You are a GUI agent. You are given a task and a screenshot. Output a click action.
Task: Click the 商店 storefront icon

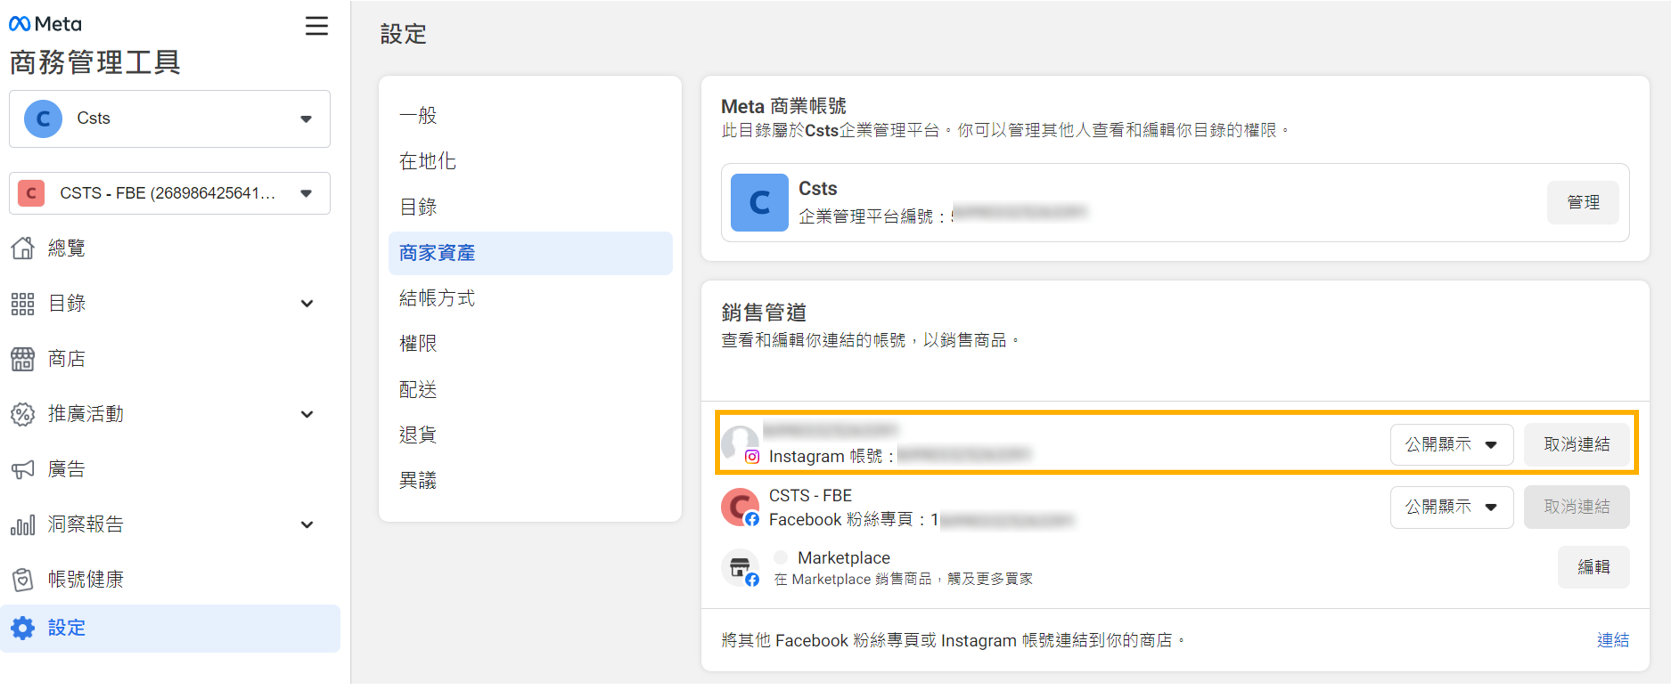pyautogui.click(x=23, y=359)
